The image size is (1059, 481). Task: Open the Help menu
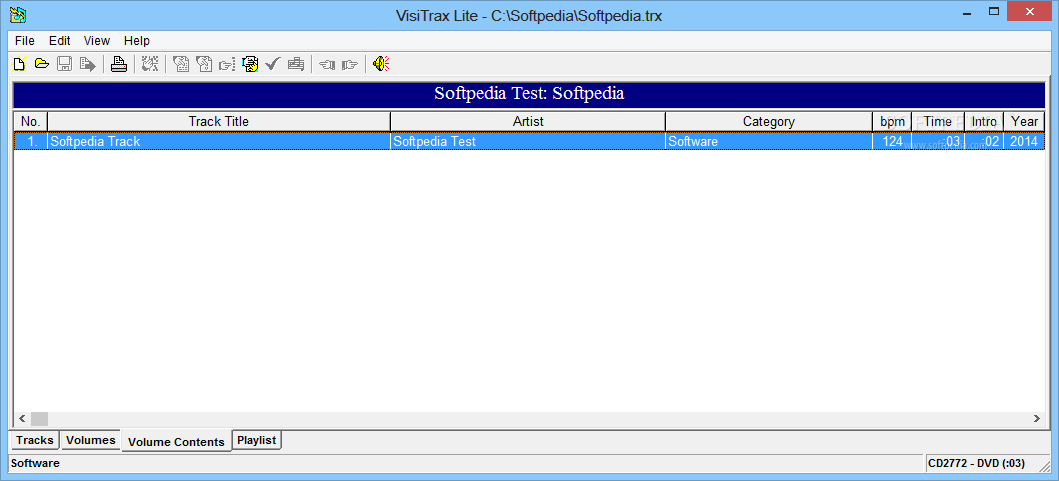point(137,41)
